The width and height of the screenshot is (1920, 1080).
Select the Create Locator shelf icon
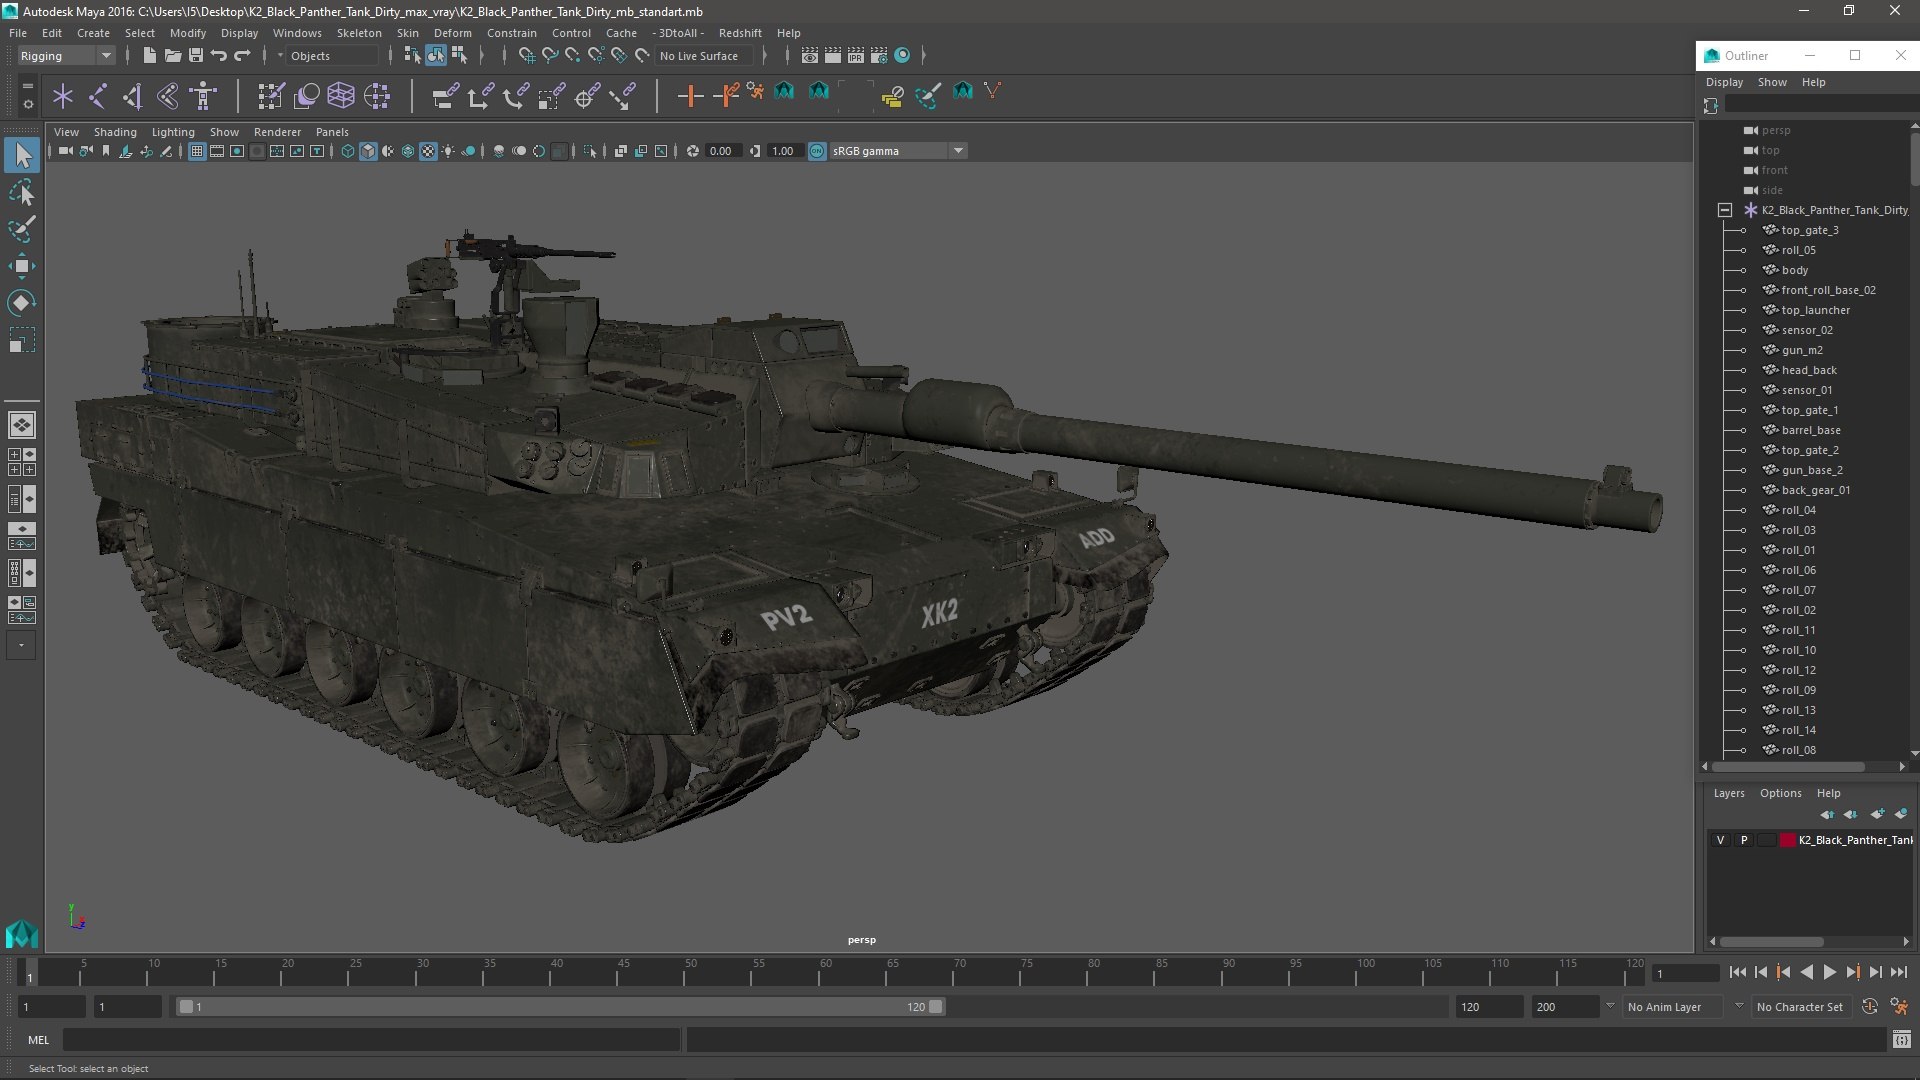[63, 96]
